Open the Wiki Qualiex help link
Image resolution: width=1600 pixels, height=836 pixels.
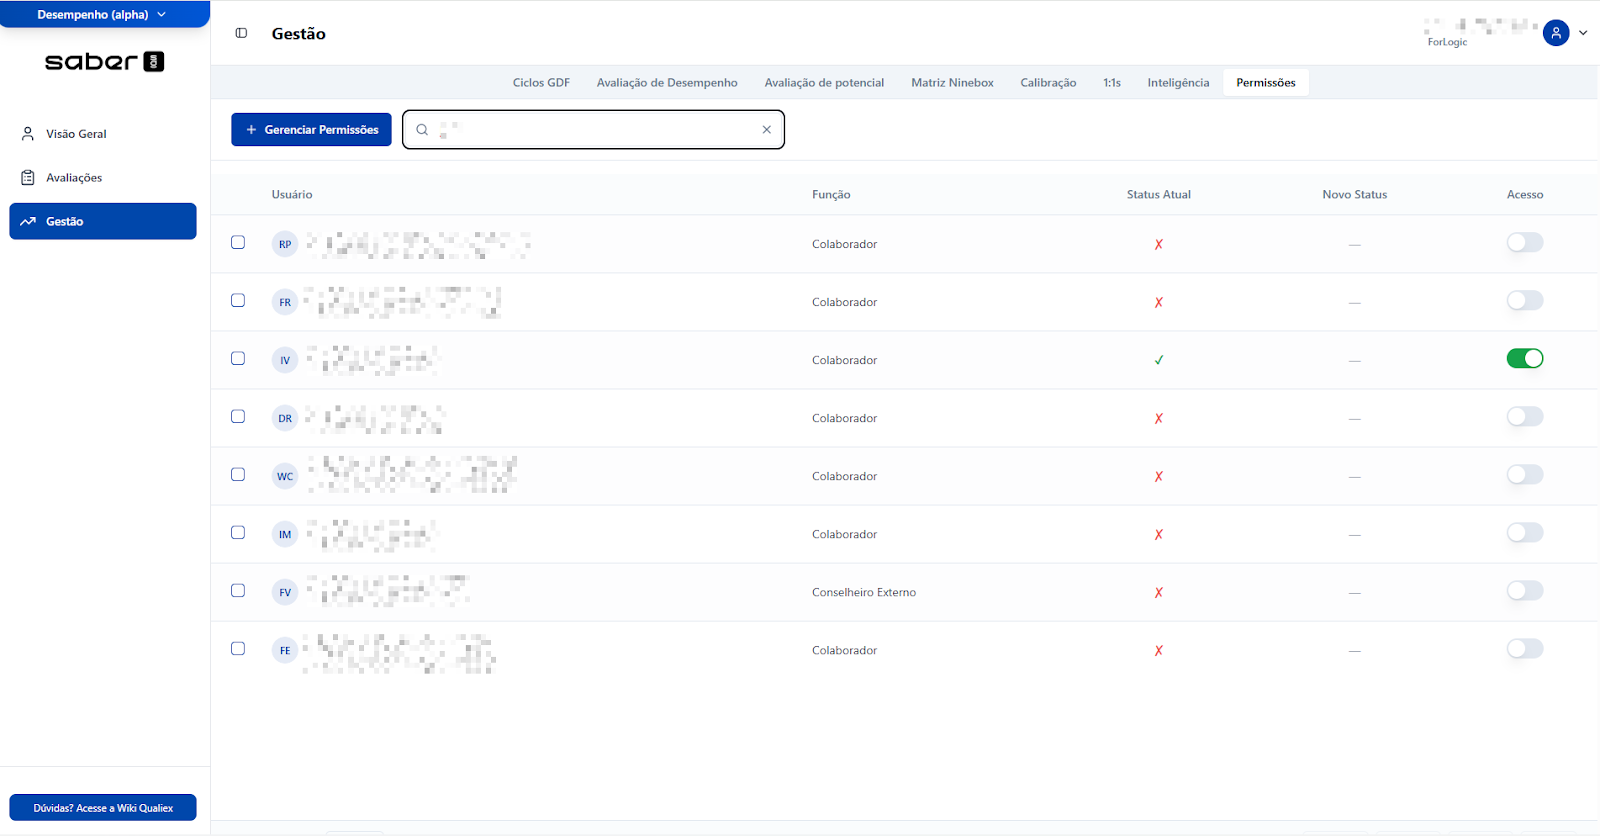[103, 808]
